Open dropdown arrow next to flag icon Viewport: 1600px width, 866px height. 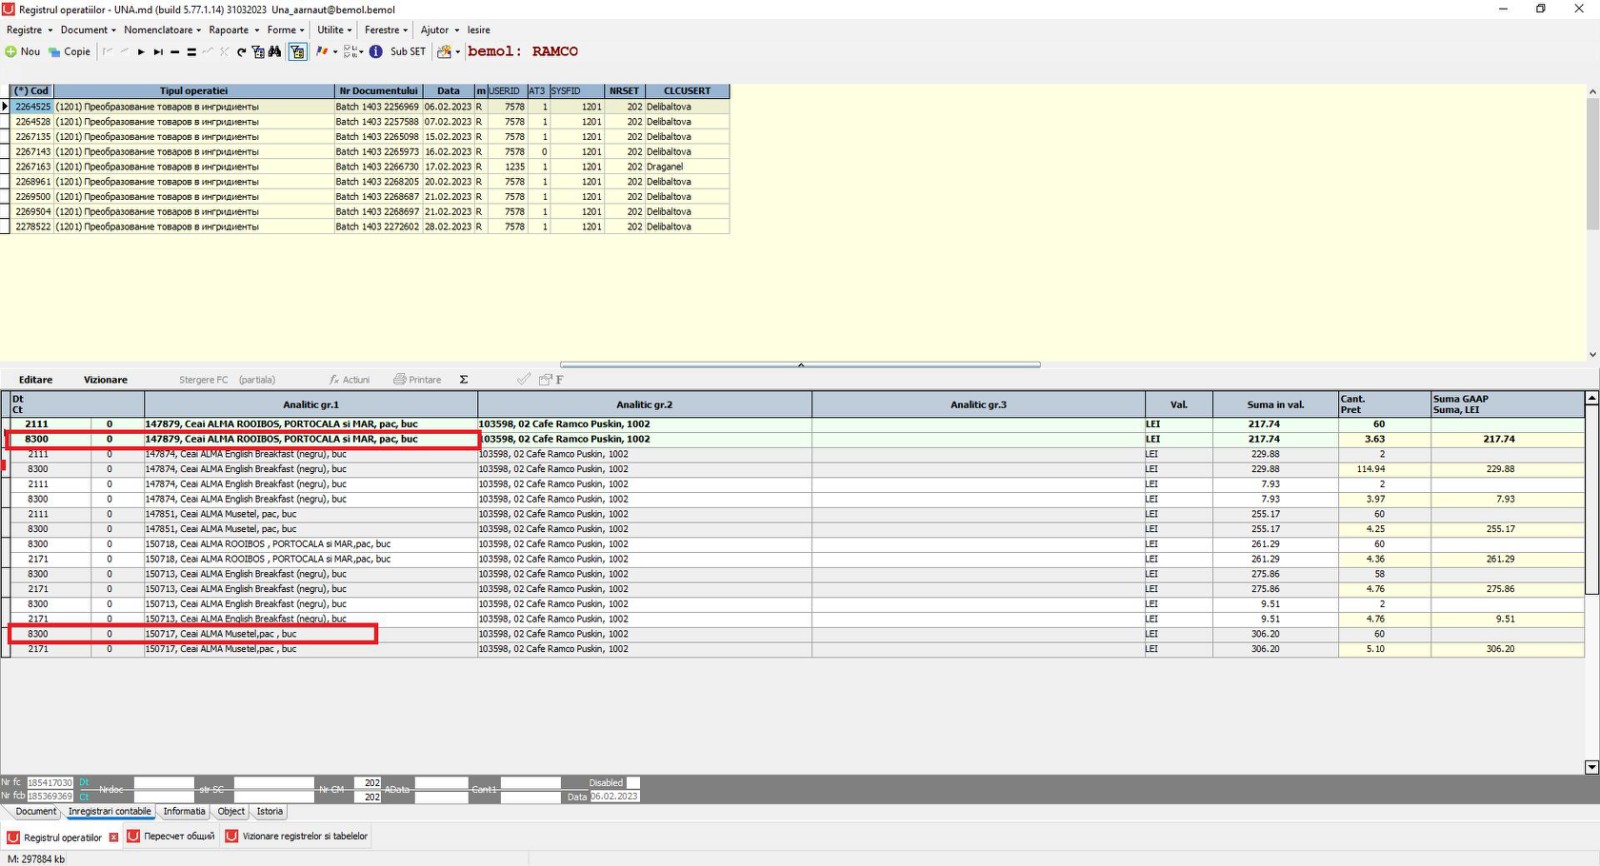[335, 52]
